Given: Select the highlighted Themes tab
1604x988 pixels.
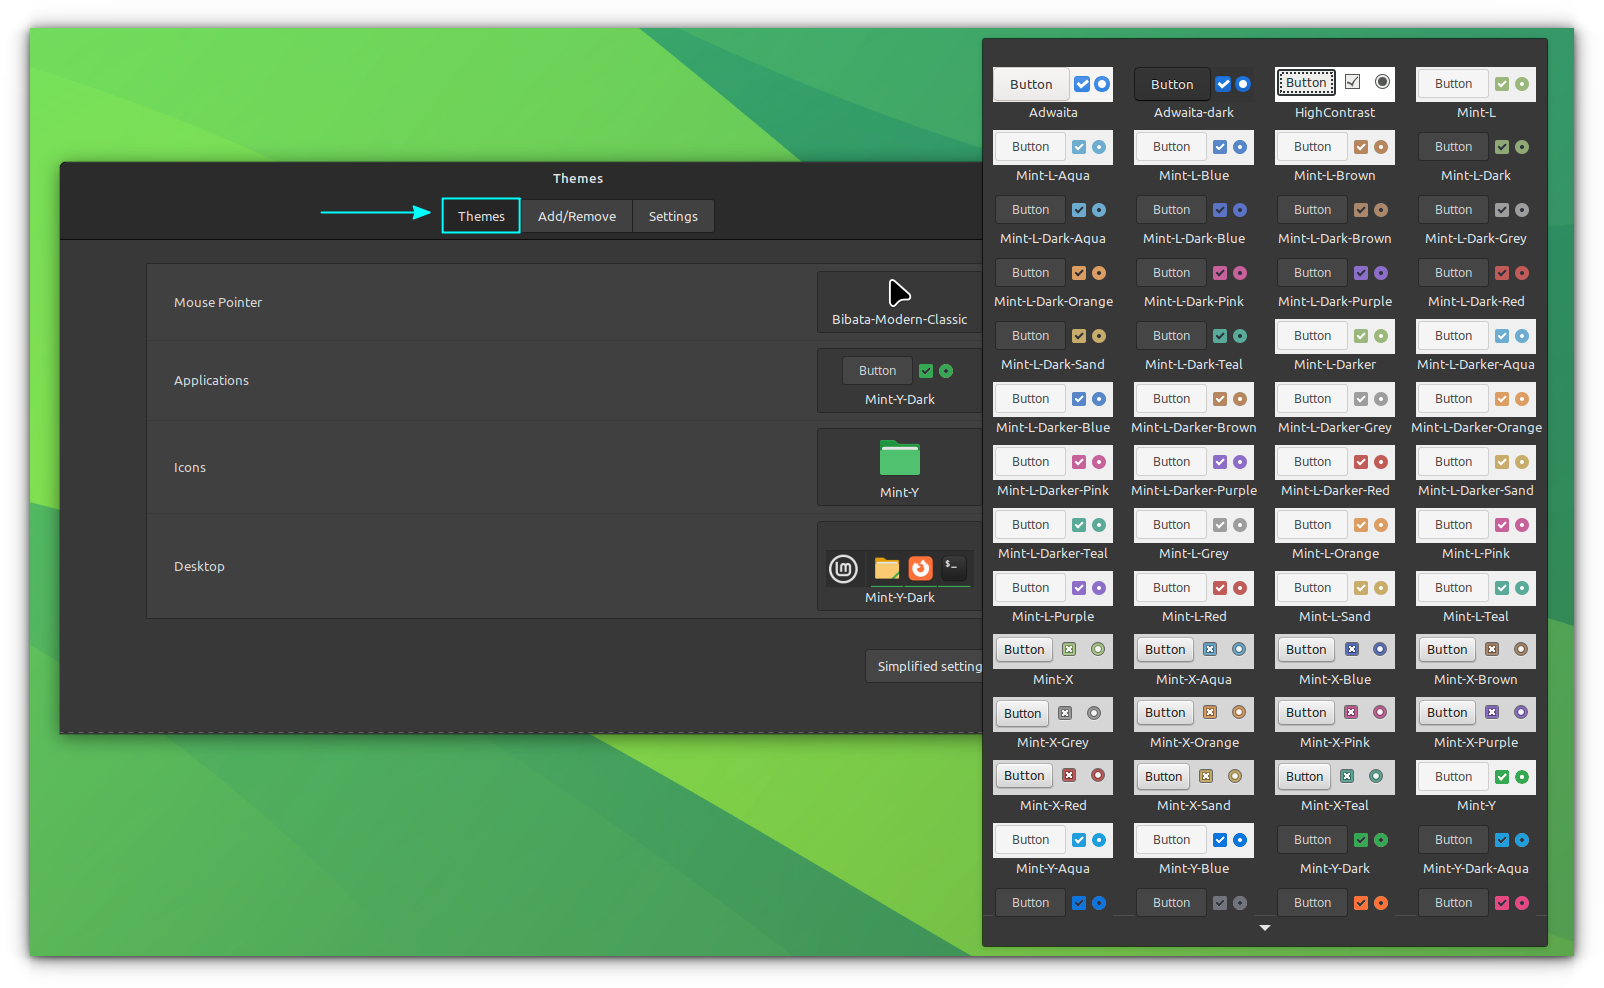Looking at the screenshot, I should [480, 216].
